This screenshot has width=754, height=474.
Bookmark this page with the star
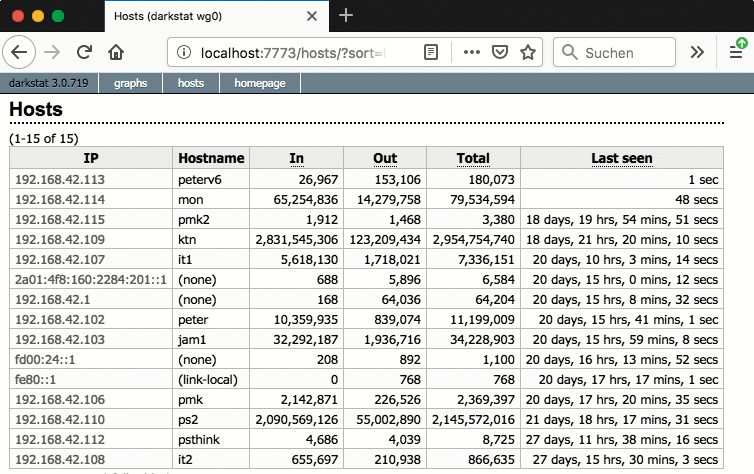(528, 52)
